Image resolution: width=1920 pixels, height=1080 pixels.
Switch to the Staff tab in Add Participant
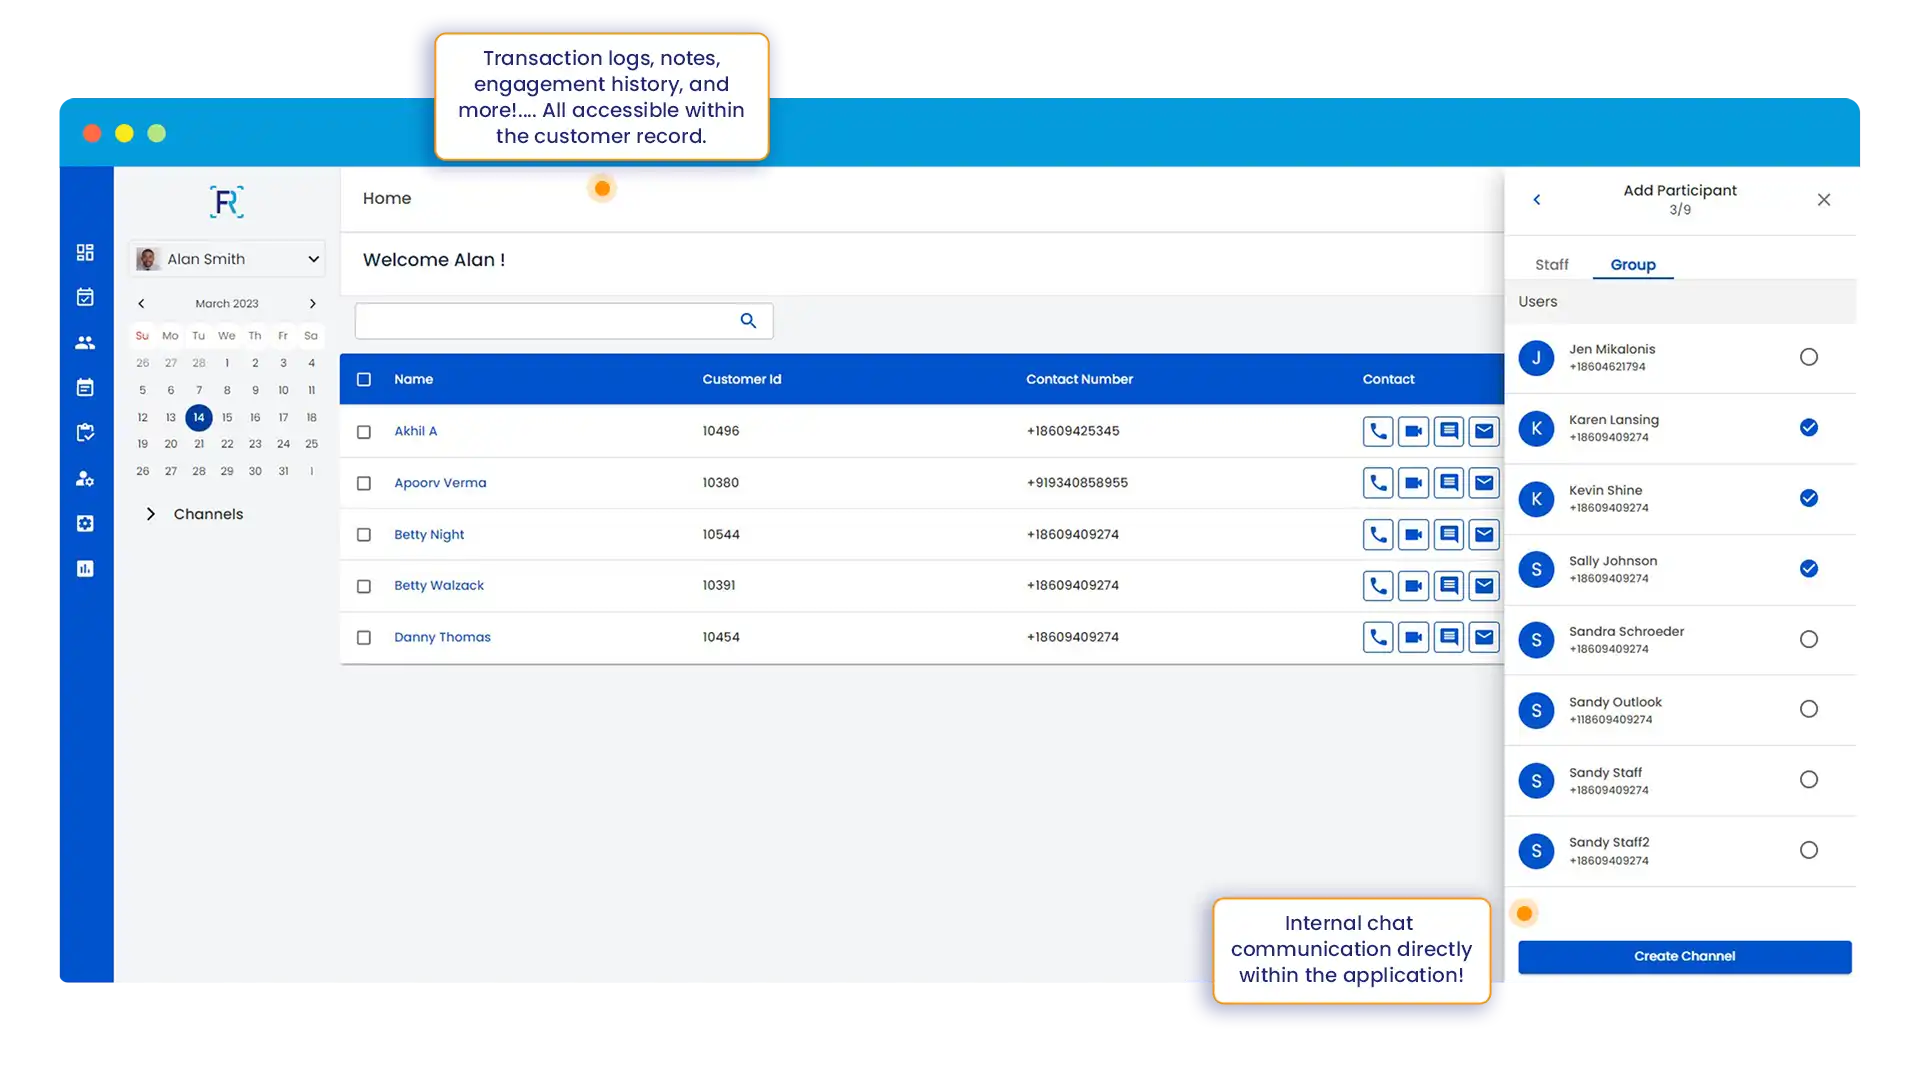click(x=1552, y=264)
